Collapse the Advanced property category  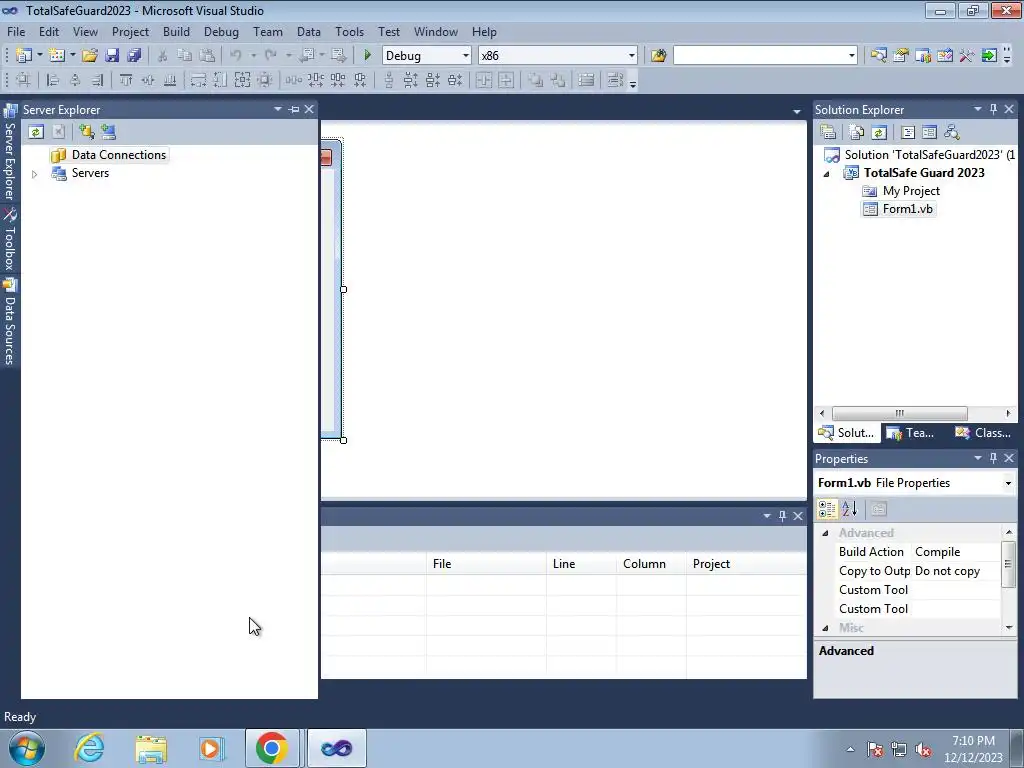[825, 534]
